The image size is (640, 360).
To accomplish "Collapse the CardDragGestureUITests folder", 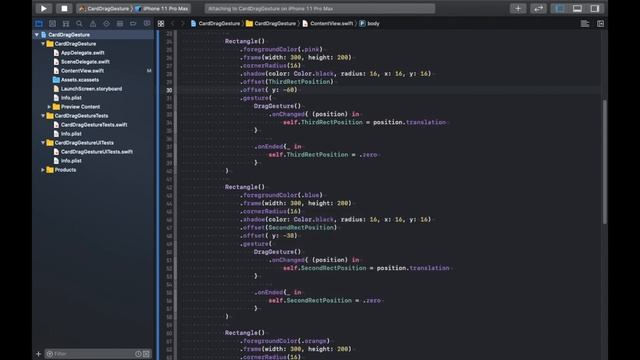I will (43, 143).
